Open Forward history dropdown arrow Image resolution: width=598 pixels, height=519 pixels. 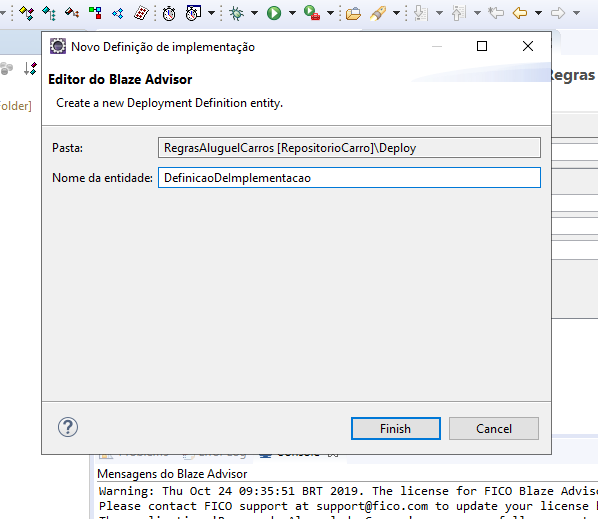pos(577,13)
